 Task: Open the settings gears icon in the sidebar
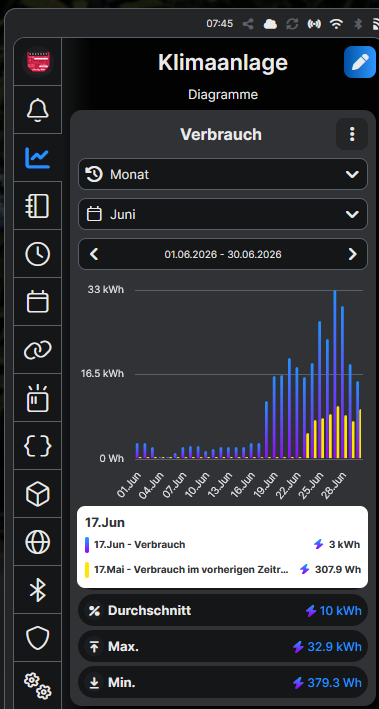tap(38, 685)
